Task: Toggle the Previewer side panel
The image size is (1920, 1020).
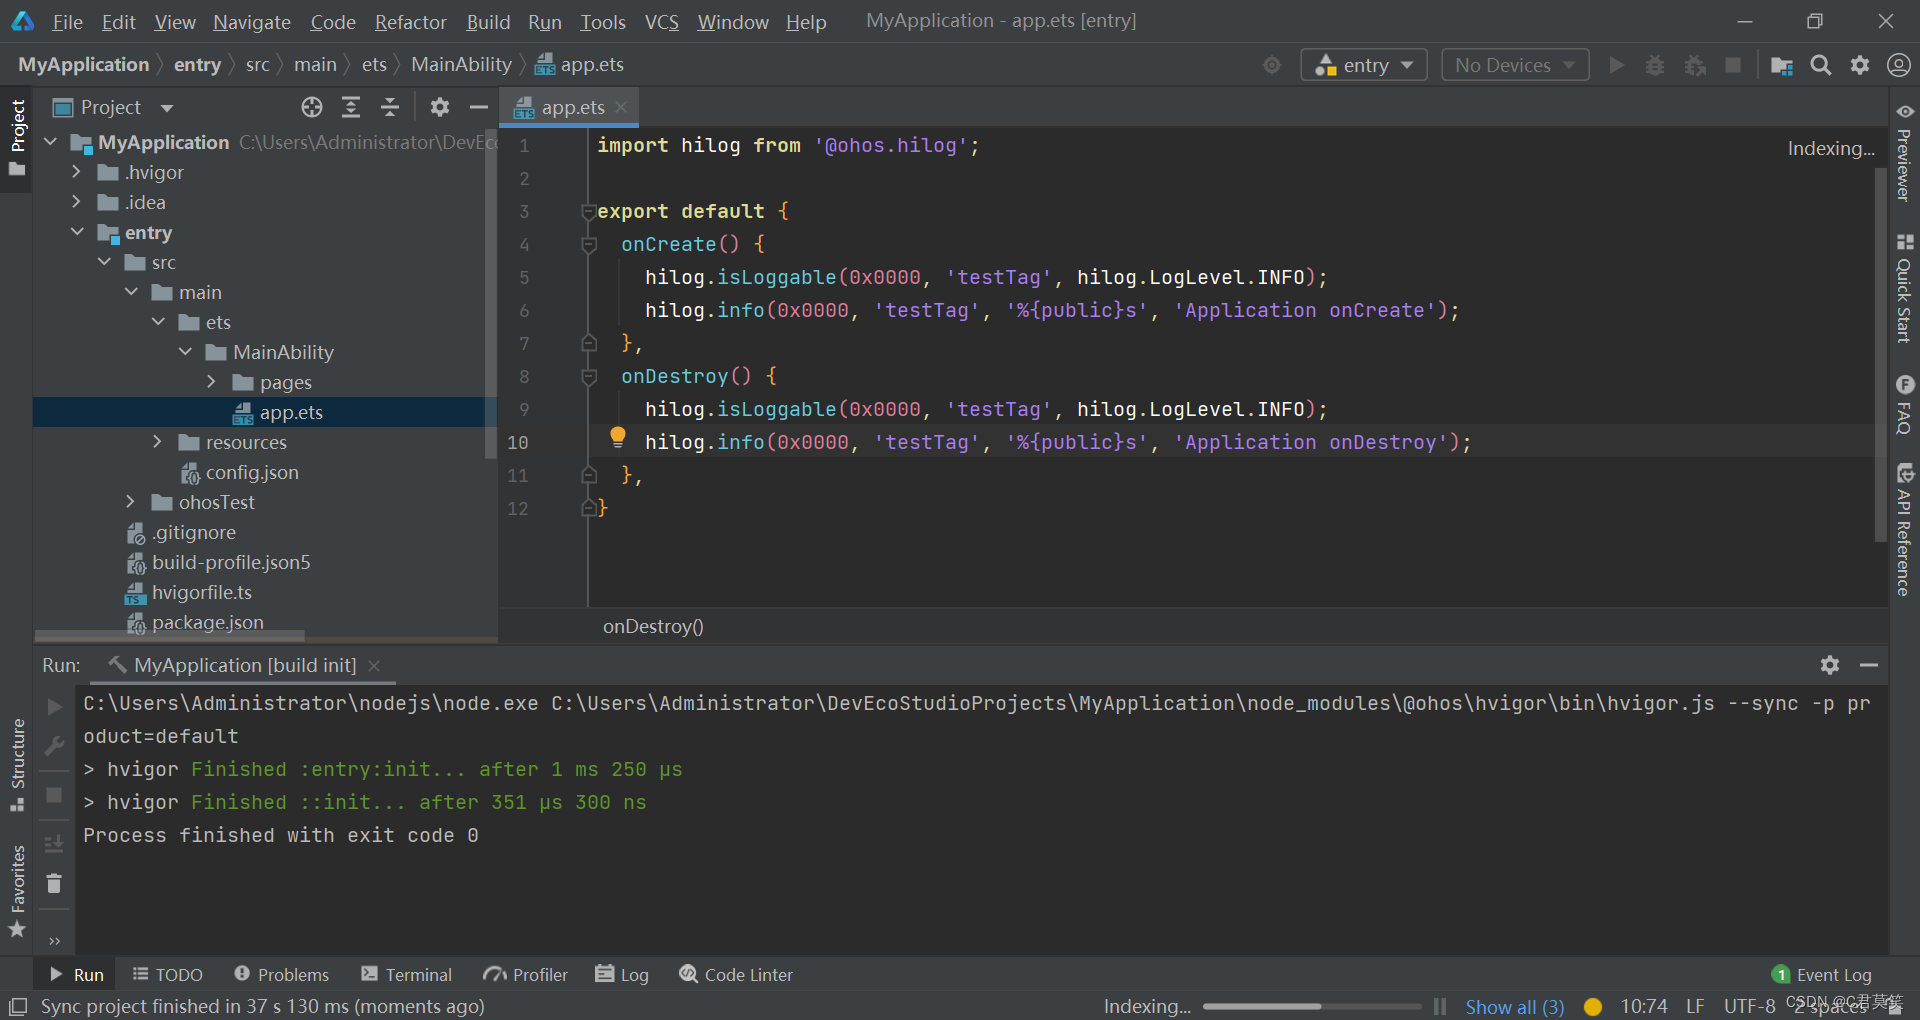Action: coord(1904,152)
